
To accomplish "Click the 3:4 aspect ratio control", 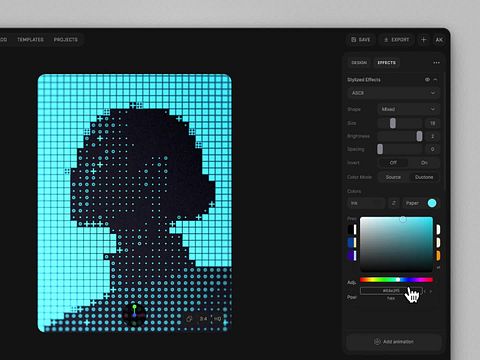I will 203,319.
